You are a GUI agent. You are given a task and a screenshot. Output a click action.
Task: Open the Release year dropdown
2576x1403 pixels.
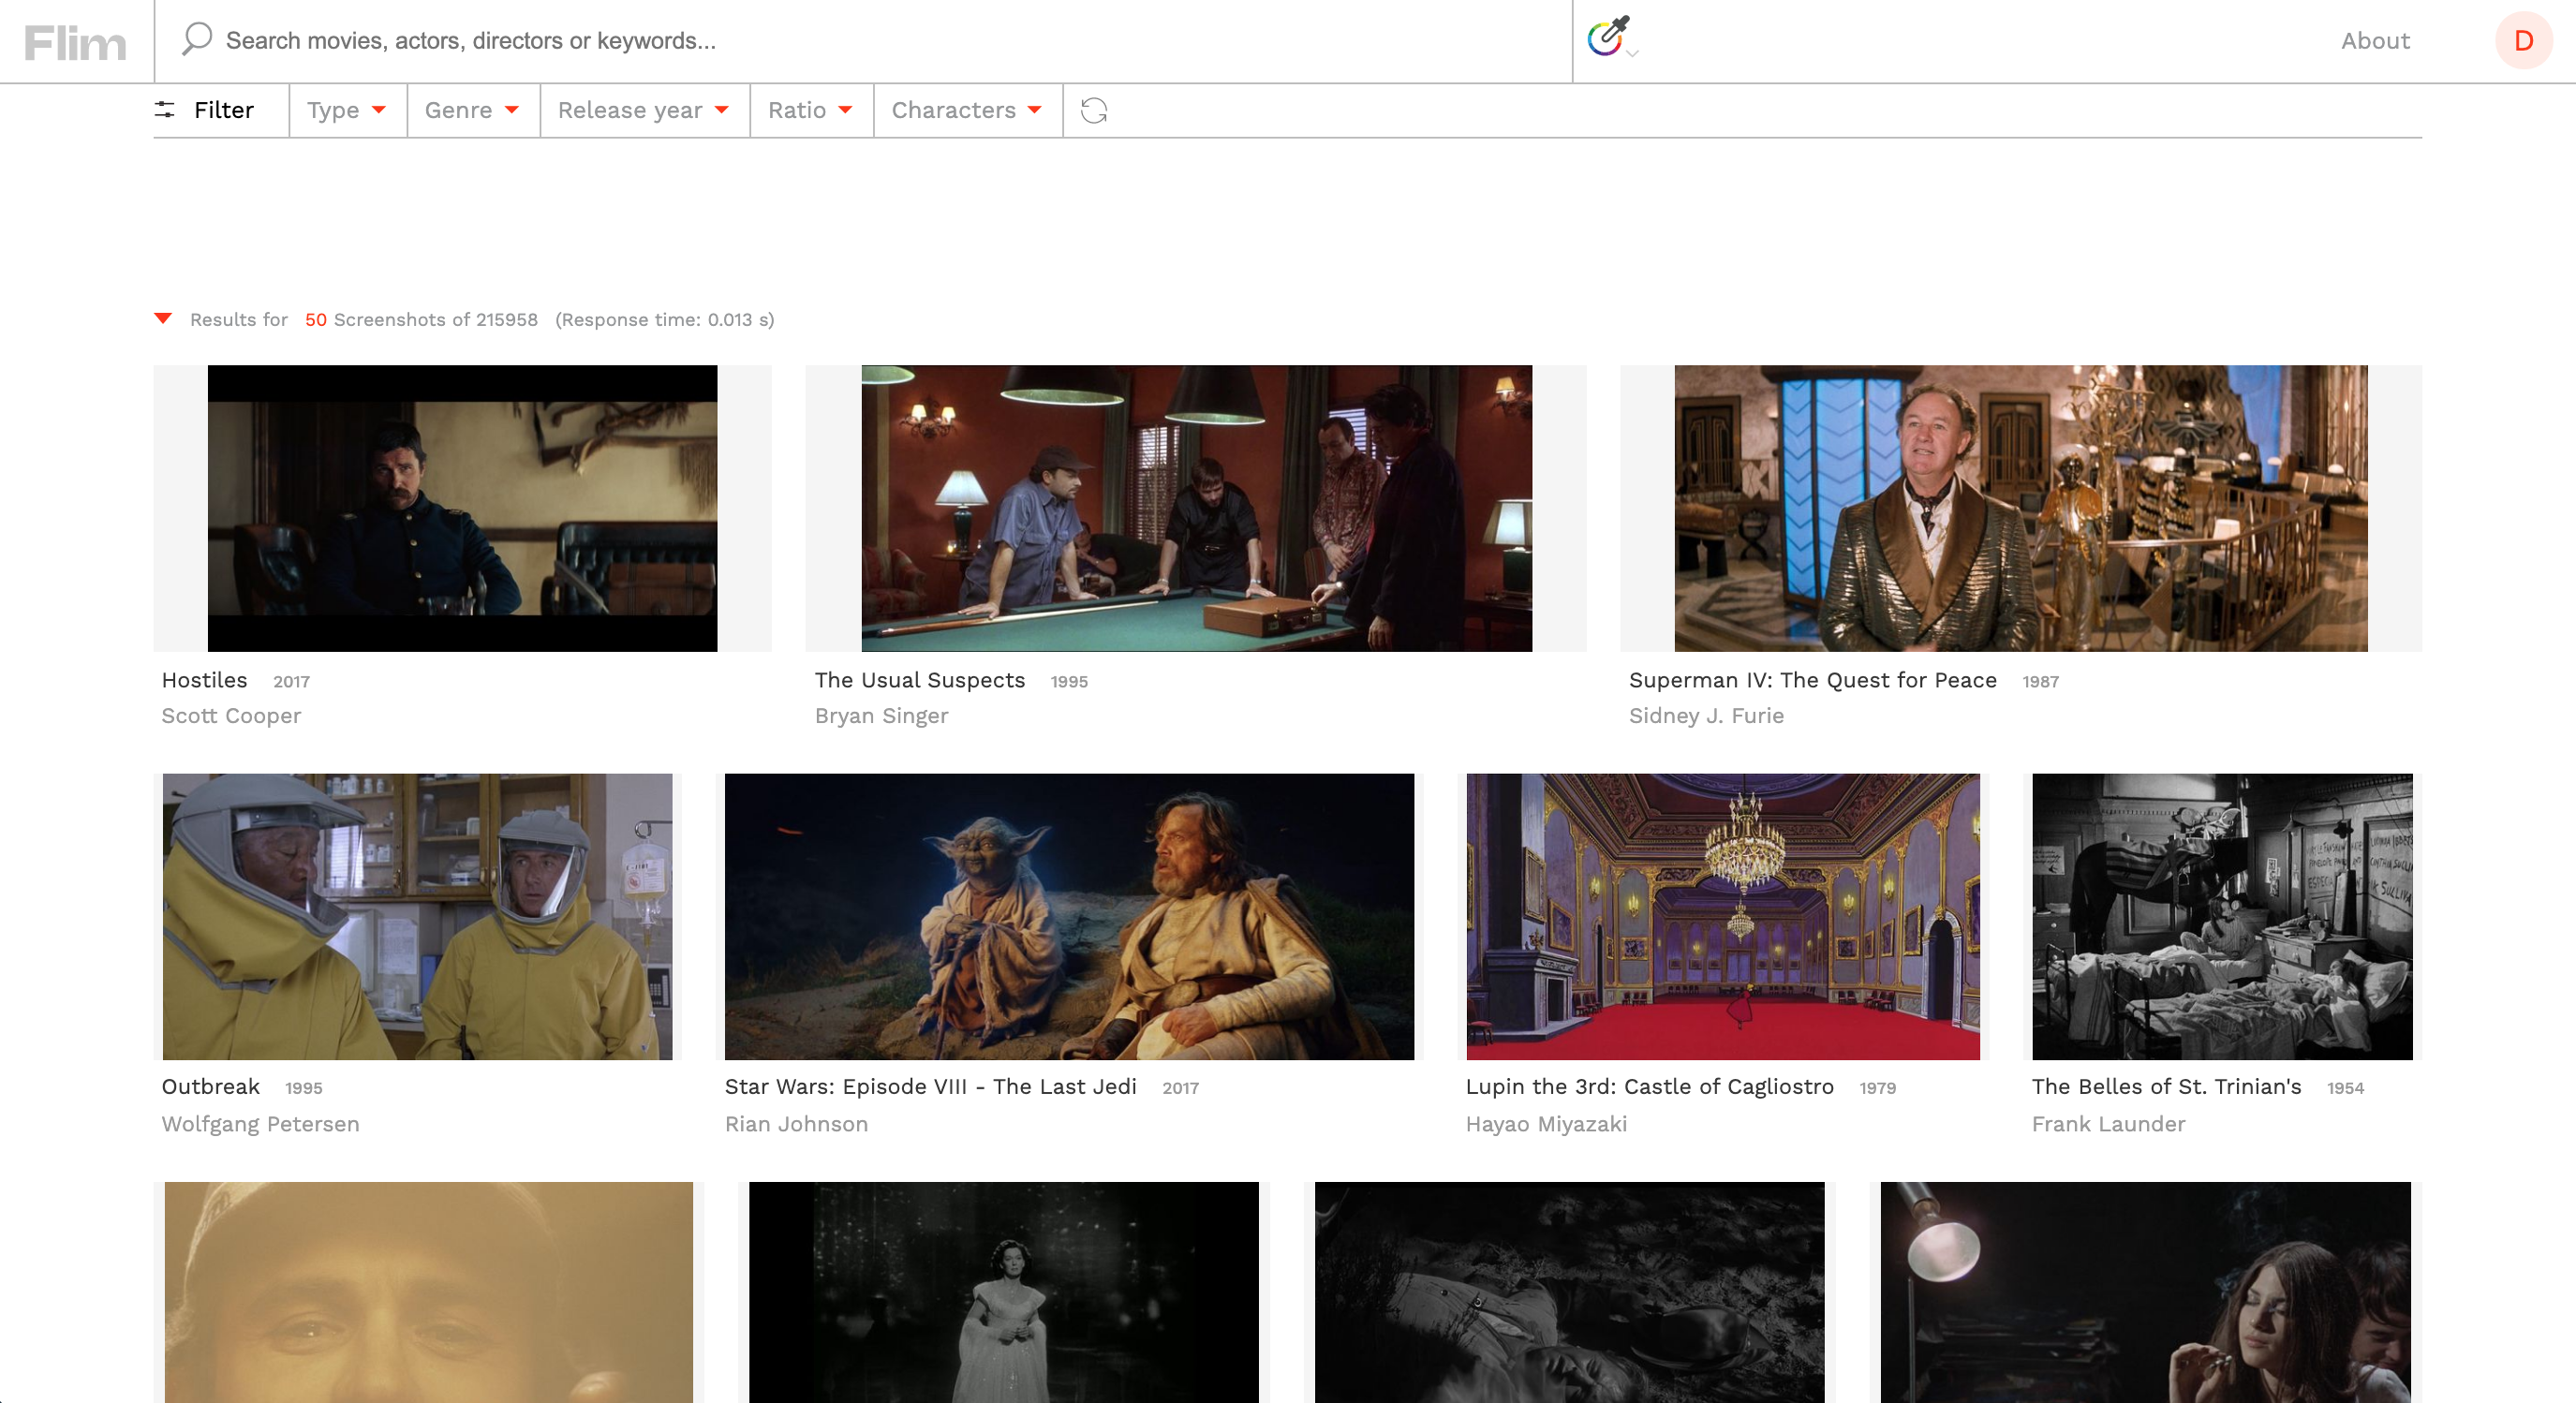(x=643, y=110)
